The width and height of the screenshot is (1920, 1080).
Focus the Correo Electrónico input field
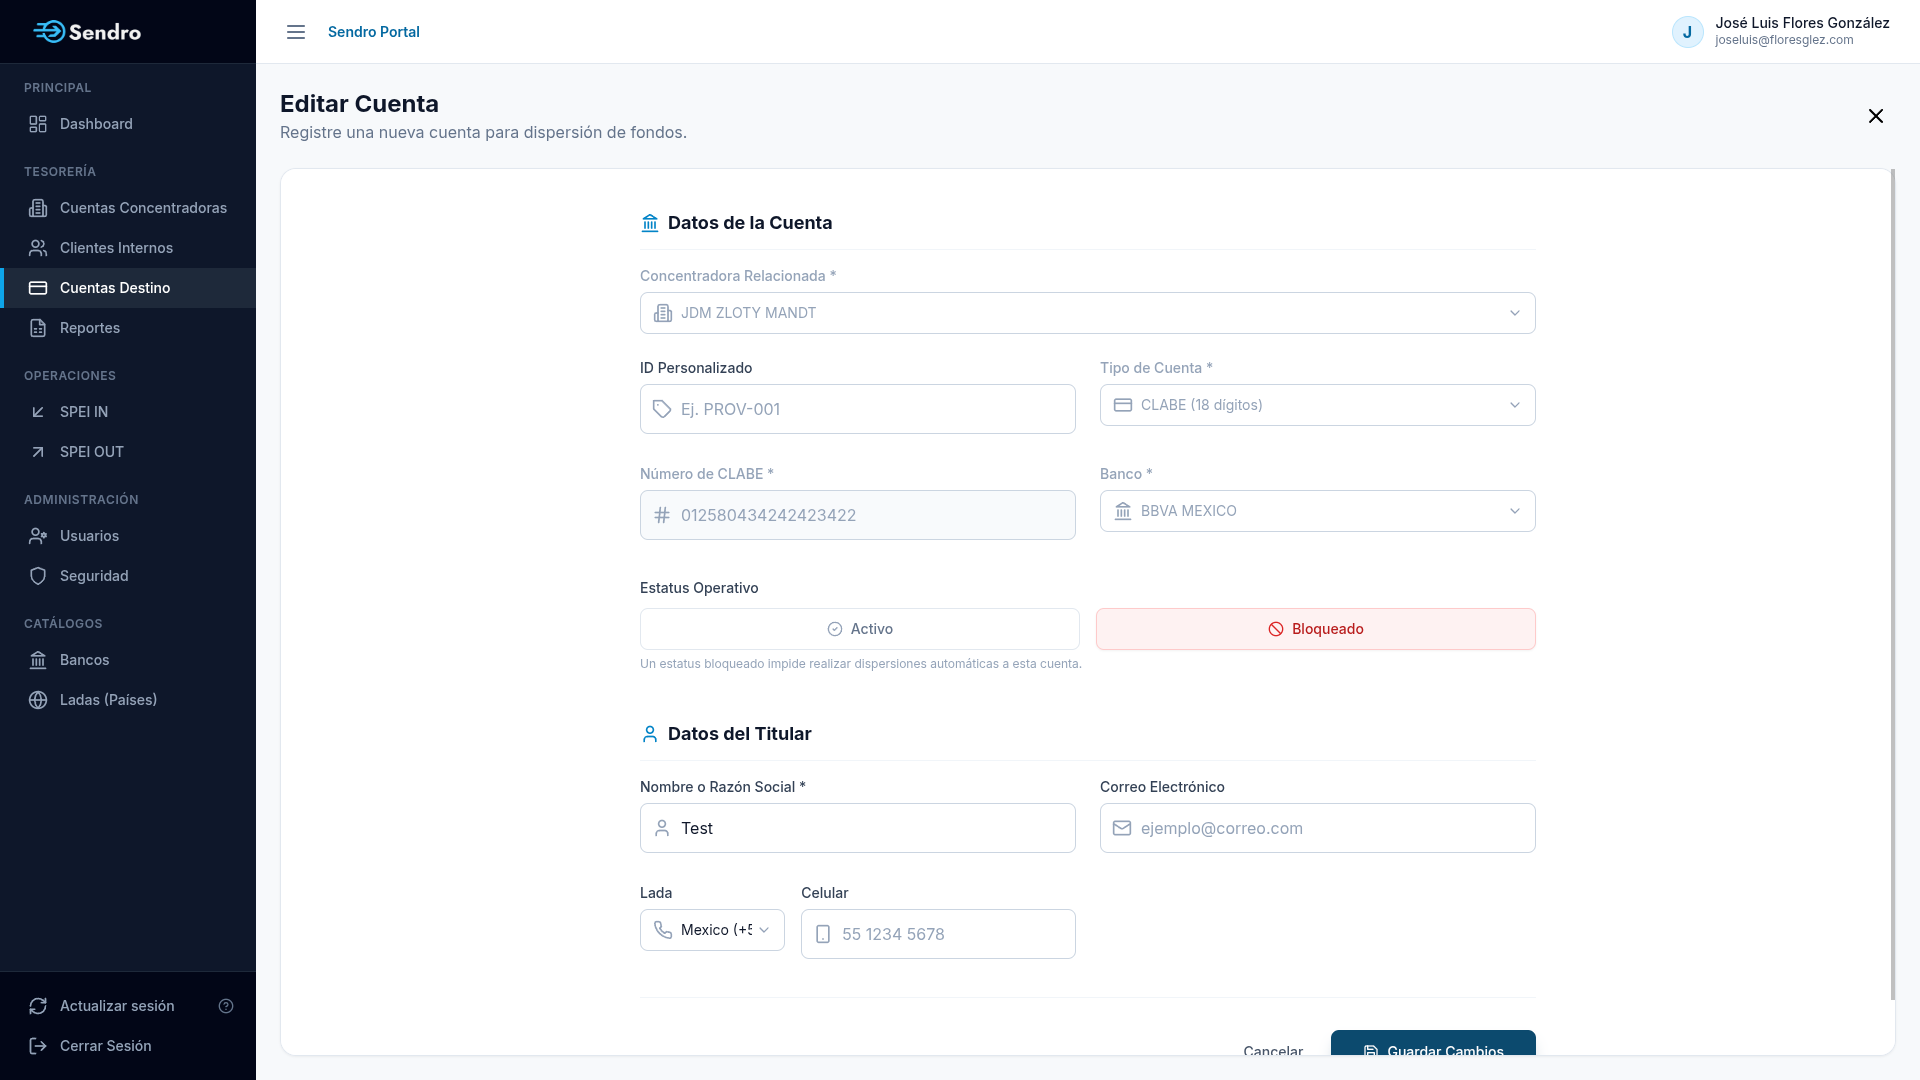pyautogui.click(x=1318, y=828)
